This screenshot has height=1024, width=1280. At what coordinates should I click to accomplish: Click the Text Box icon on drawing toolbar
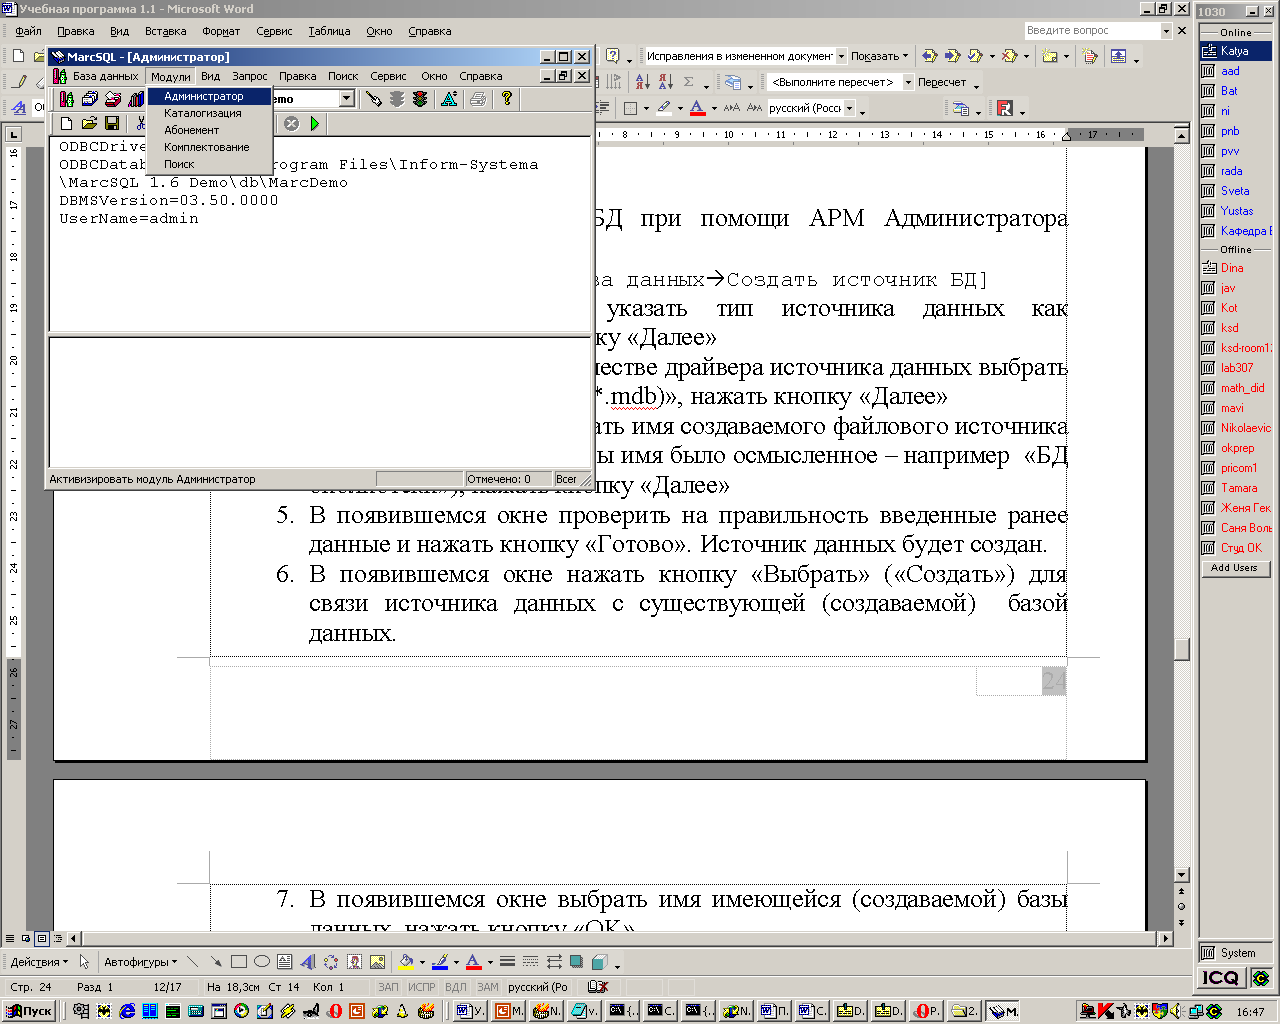click(x=284, y=962)
